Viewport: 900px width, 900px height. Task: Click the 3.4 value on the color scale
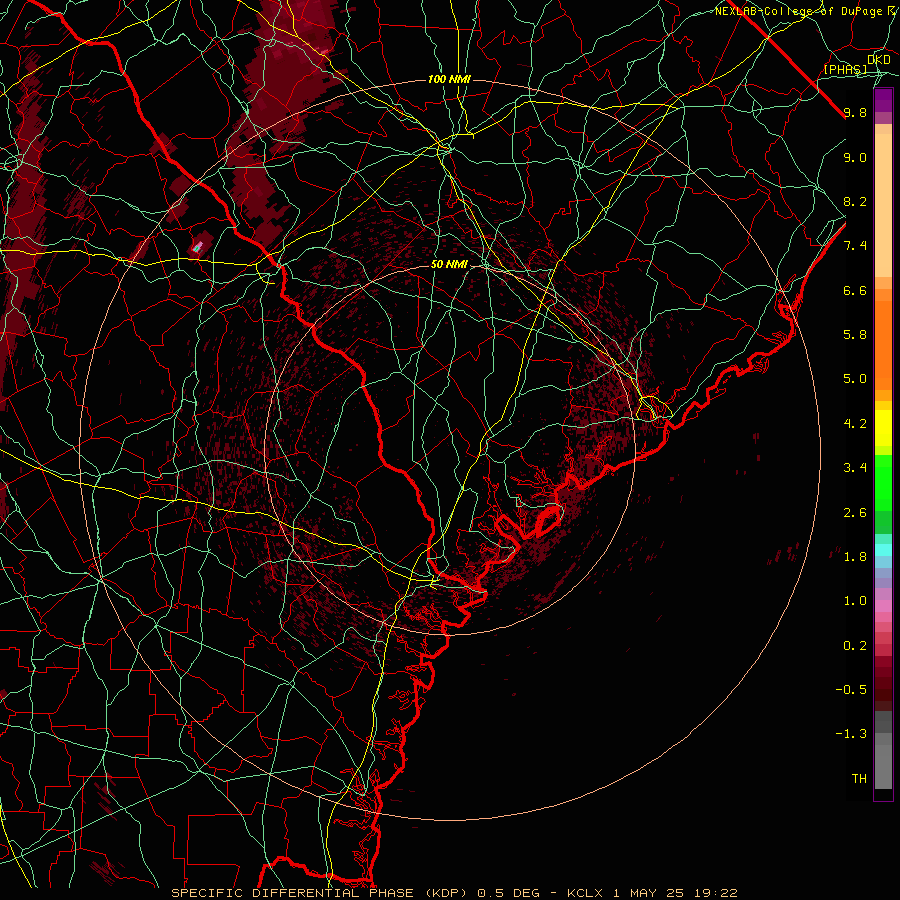[855, 468]
